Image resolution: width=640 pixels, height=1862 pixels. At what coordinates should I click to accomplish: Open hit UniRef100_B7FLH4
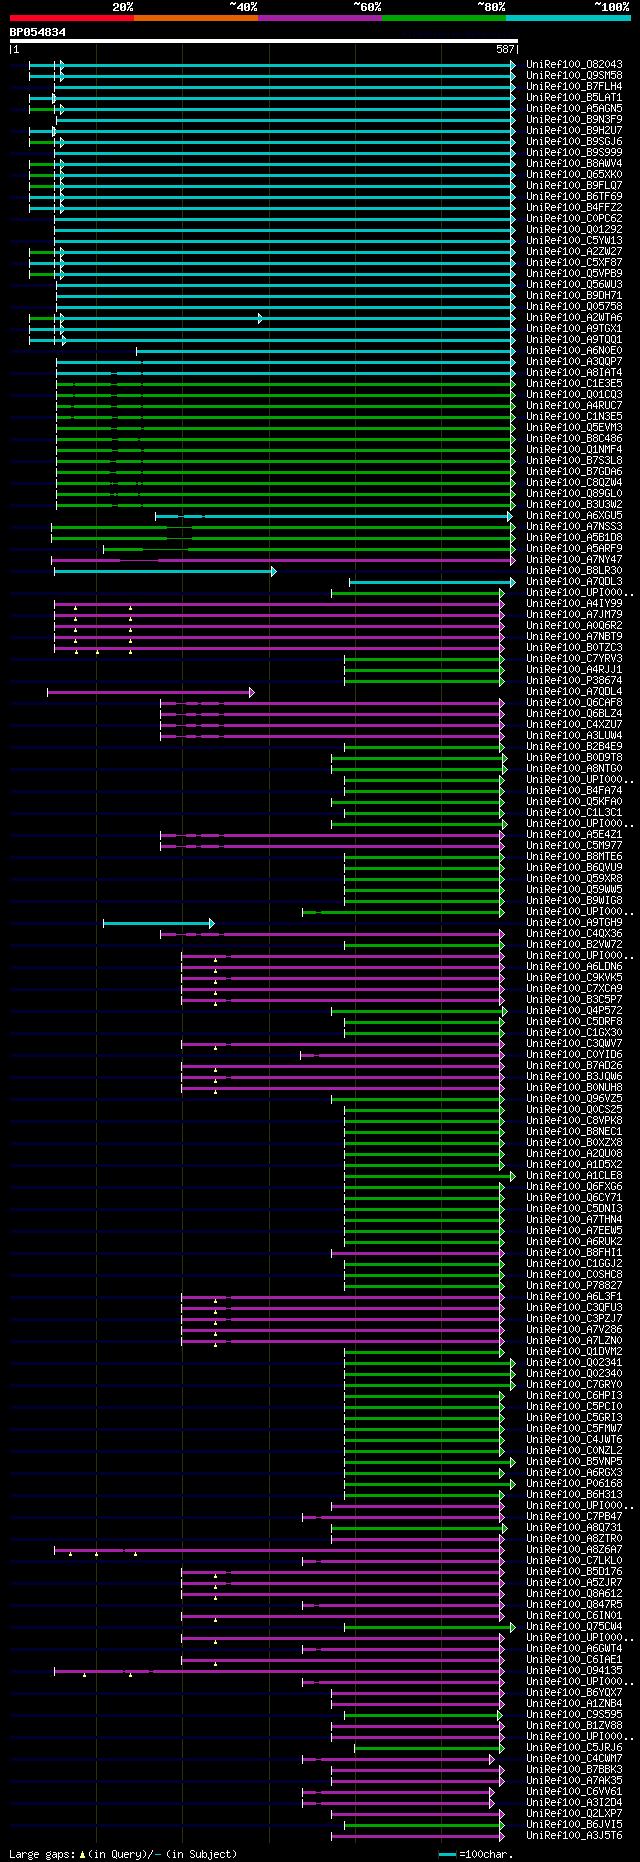[x=574, y=86]
